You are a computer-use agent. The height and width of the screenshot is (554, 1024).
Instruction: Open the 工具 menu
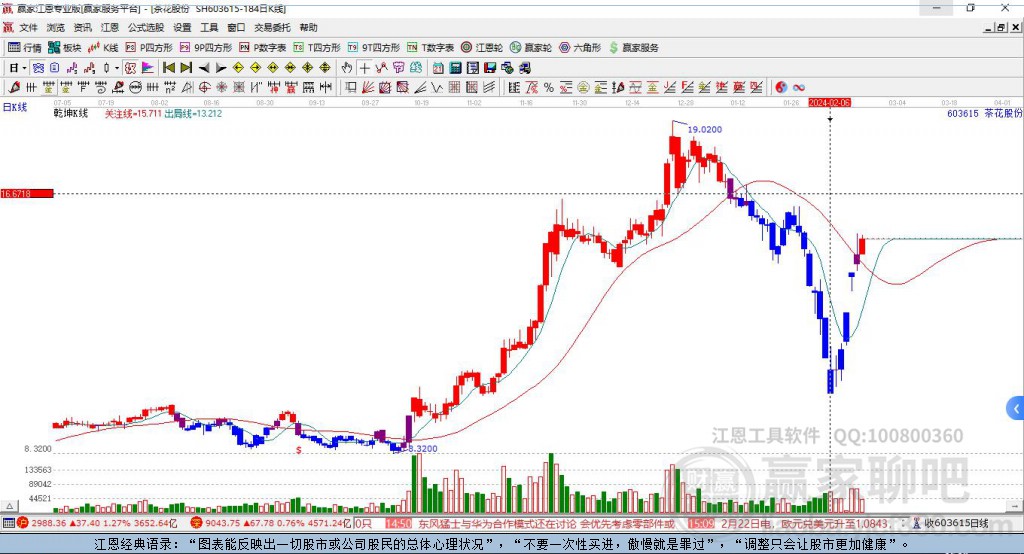[x=209, y=27]
